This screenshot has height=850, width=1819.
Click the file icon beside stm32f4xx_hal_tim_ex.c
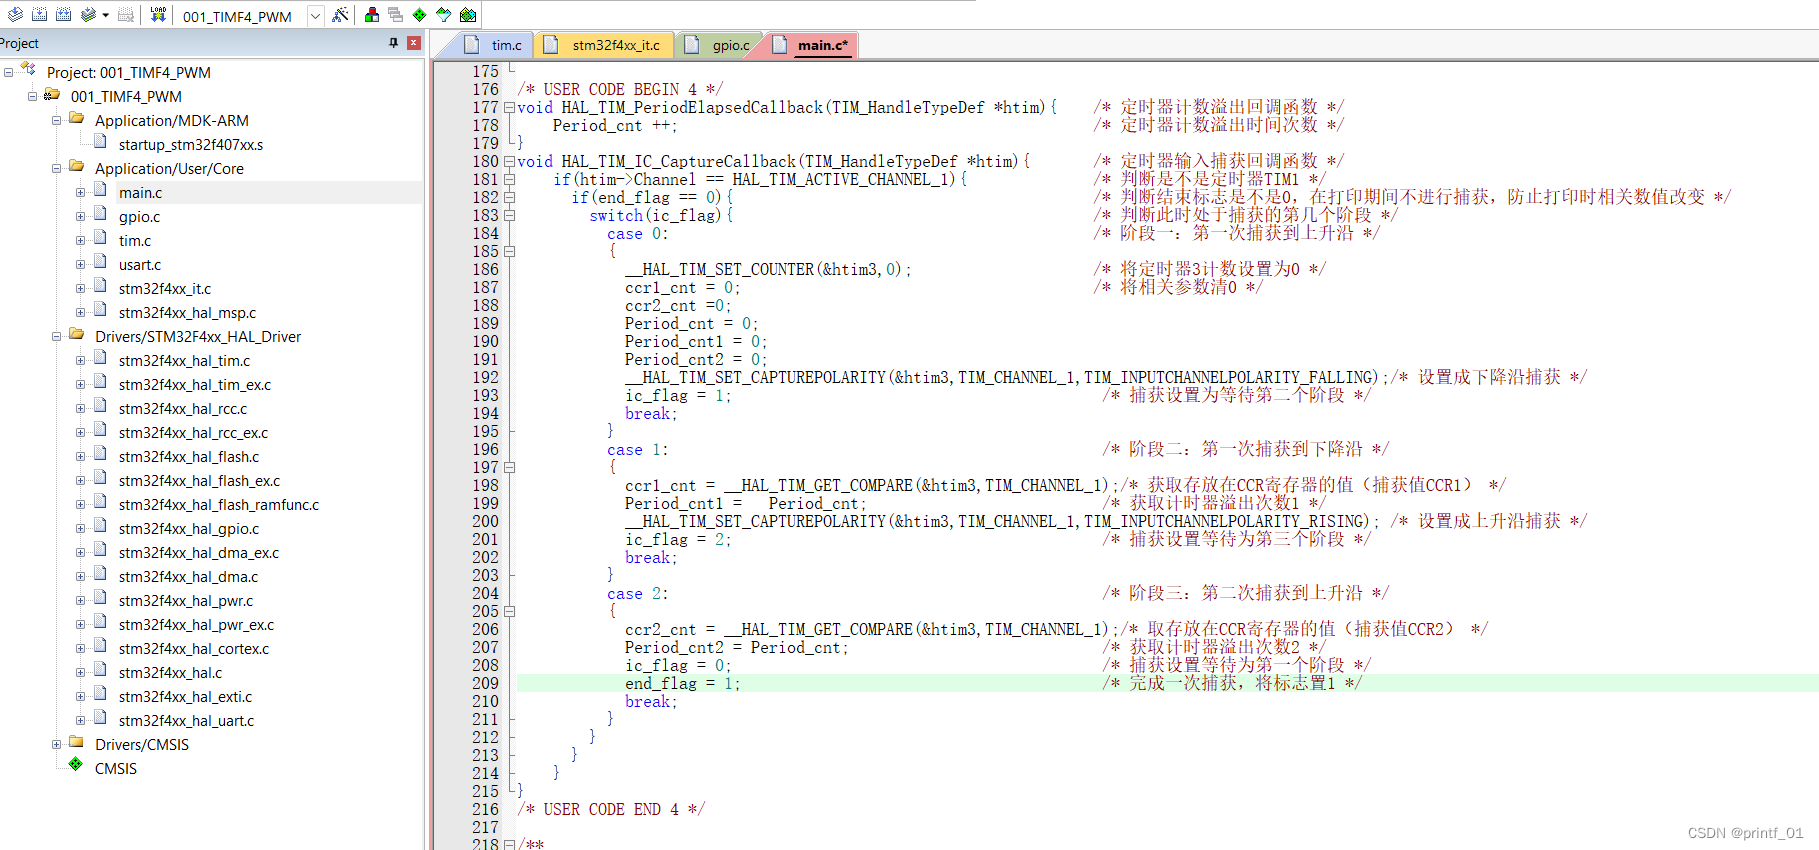point(100,383)
